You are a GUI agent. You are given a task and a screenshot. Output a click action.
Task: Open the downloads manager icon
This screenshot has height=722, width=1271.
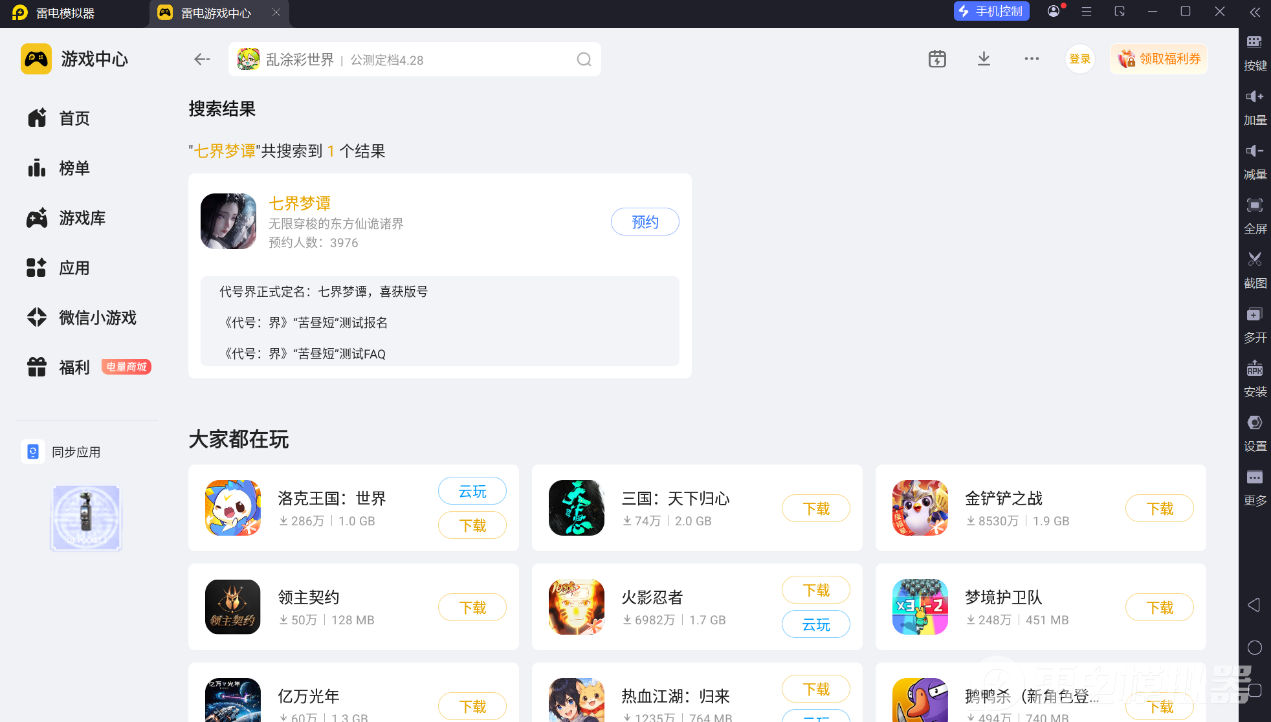(984, 59)
